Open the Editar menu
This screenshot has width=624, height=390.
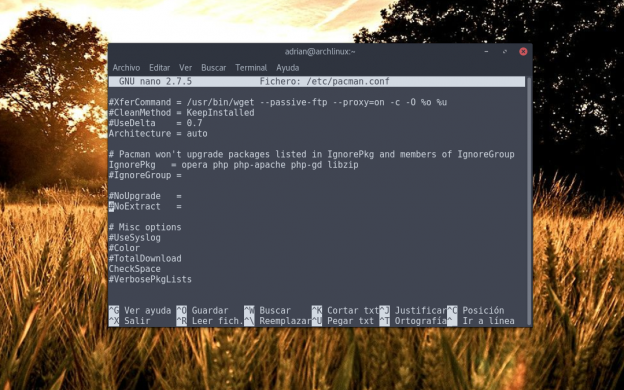[159, 68]
